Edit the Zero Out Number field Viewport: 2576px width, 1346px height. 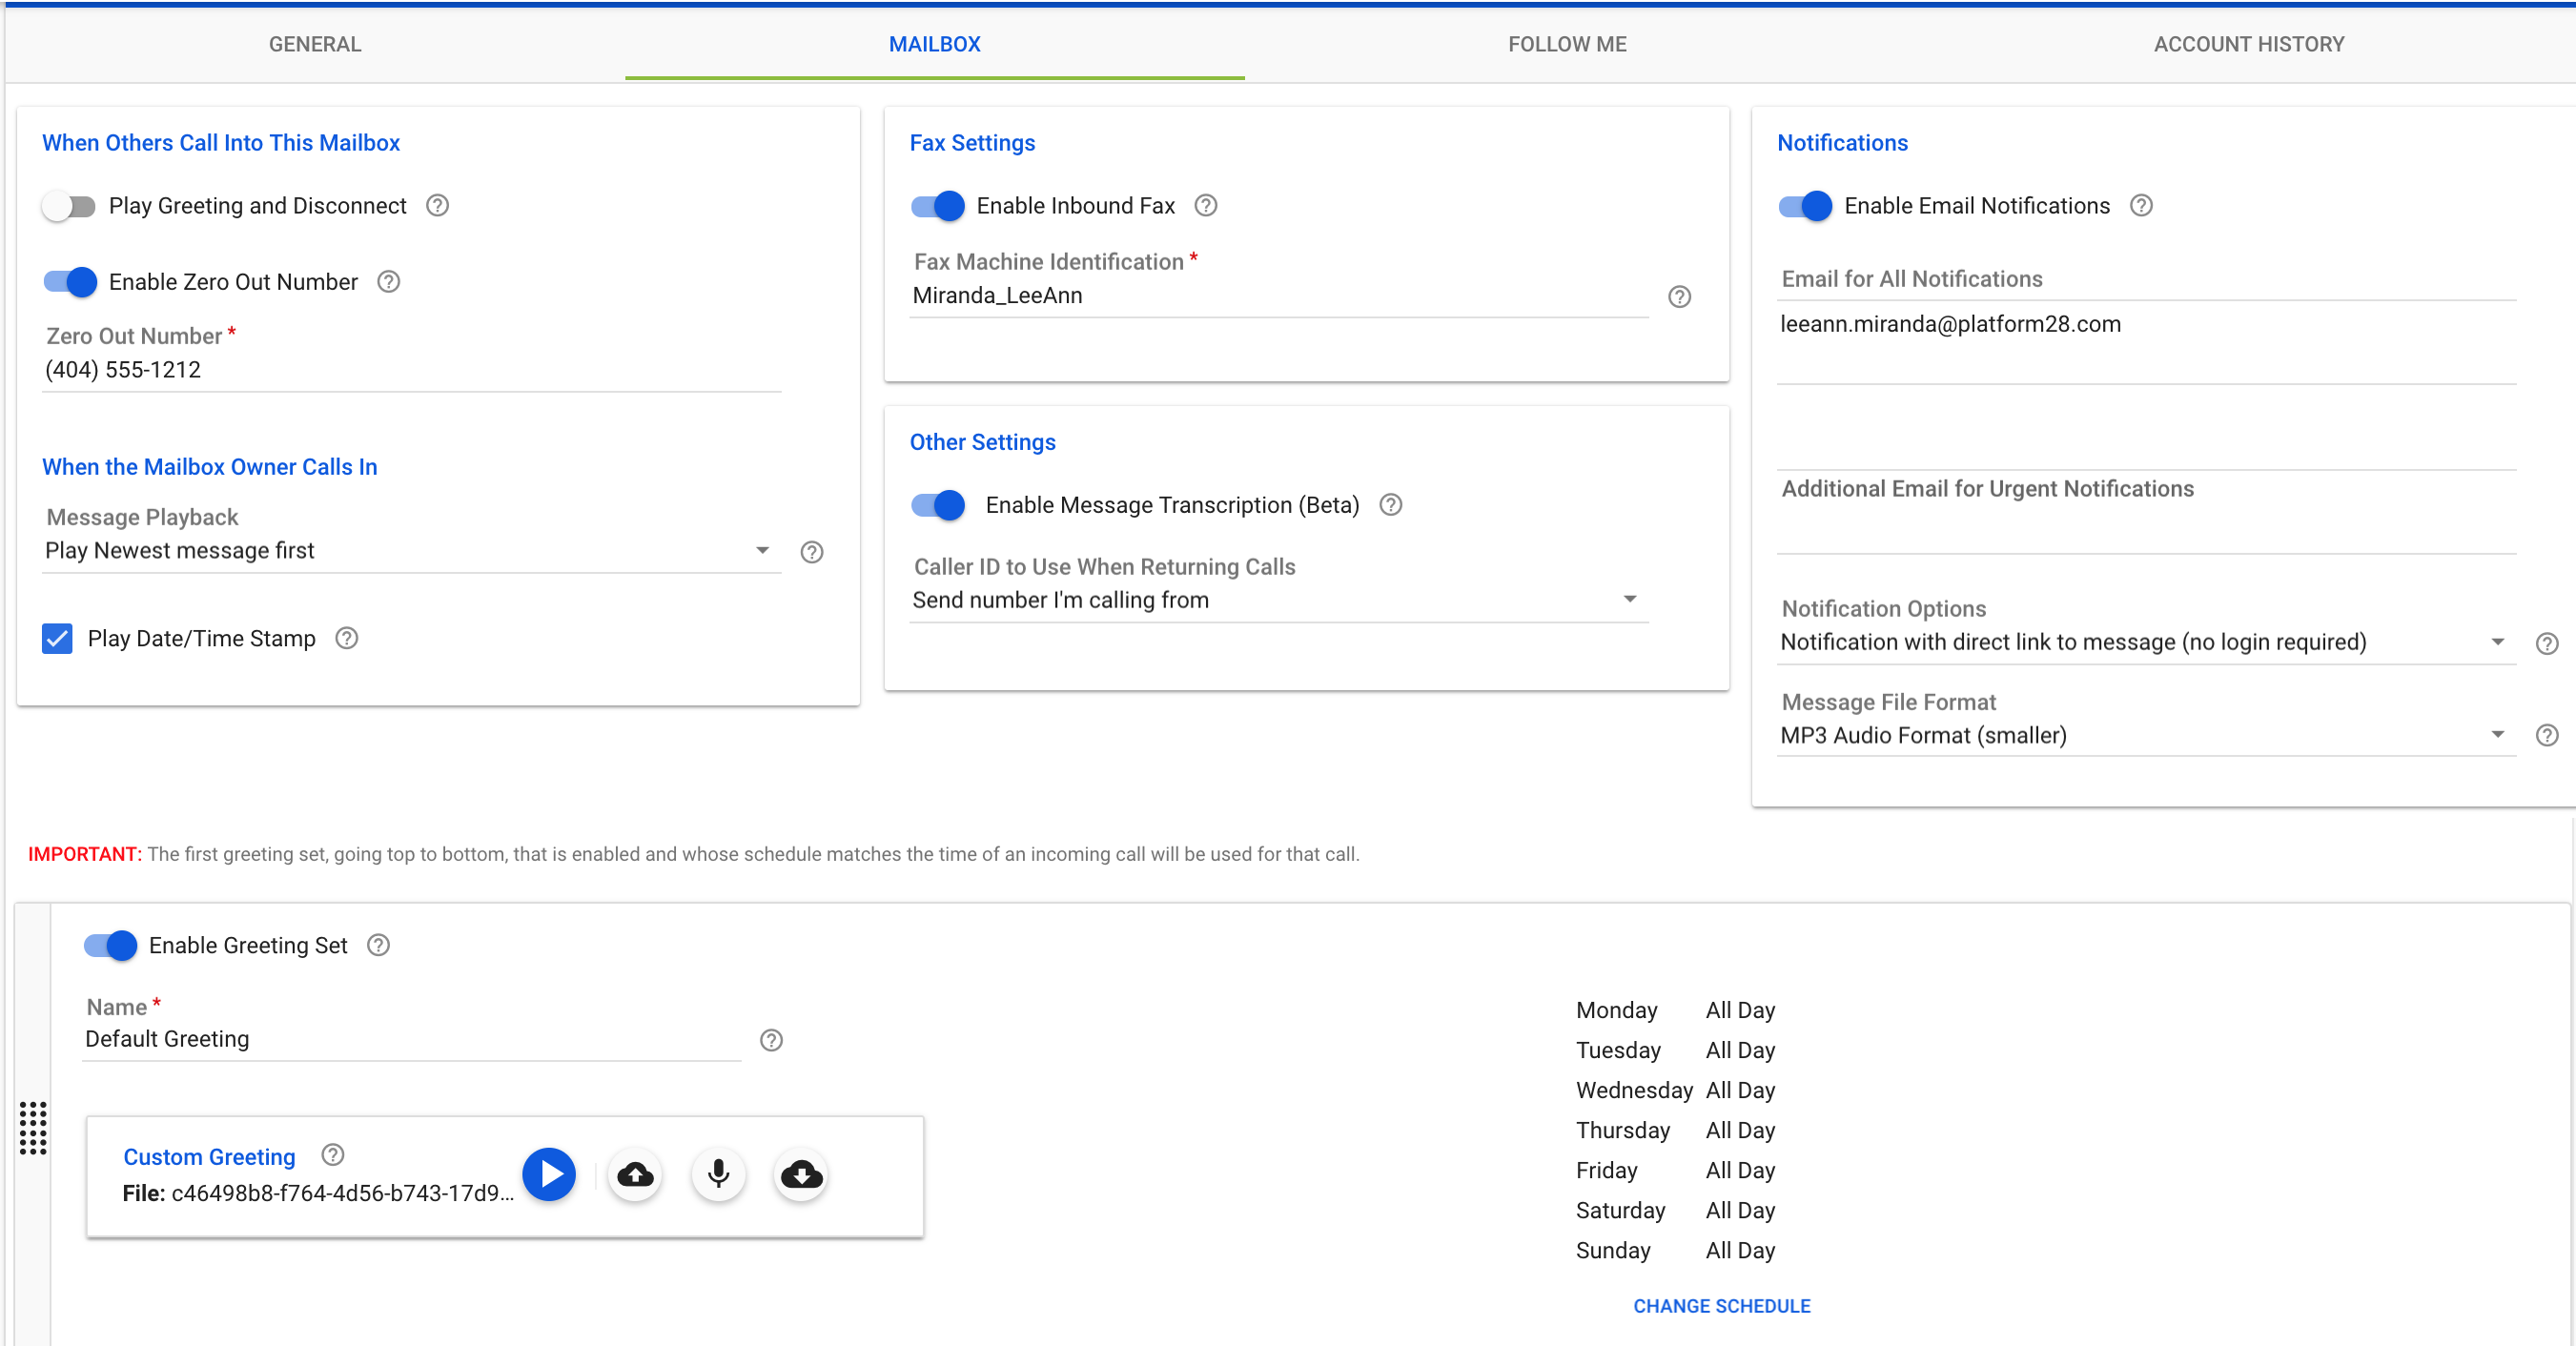411,370
